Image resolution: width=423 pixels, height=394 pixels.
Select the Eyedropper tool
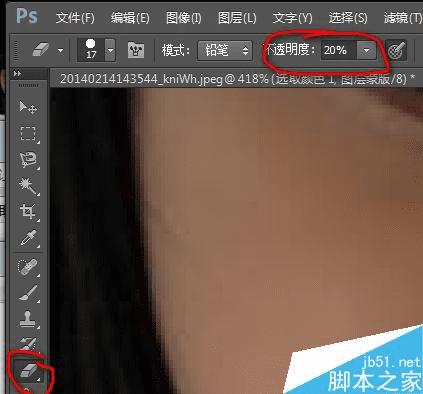(x=28, y=238)
